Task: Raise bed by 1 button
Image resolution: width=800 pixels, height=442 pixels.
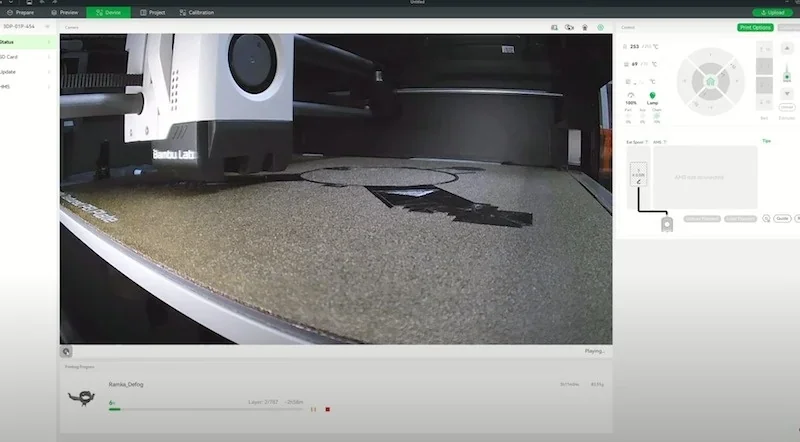Action: [x=764, y=67]
